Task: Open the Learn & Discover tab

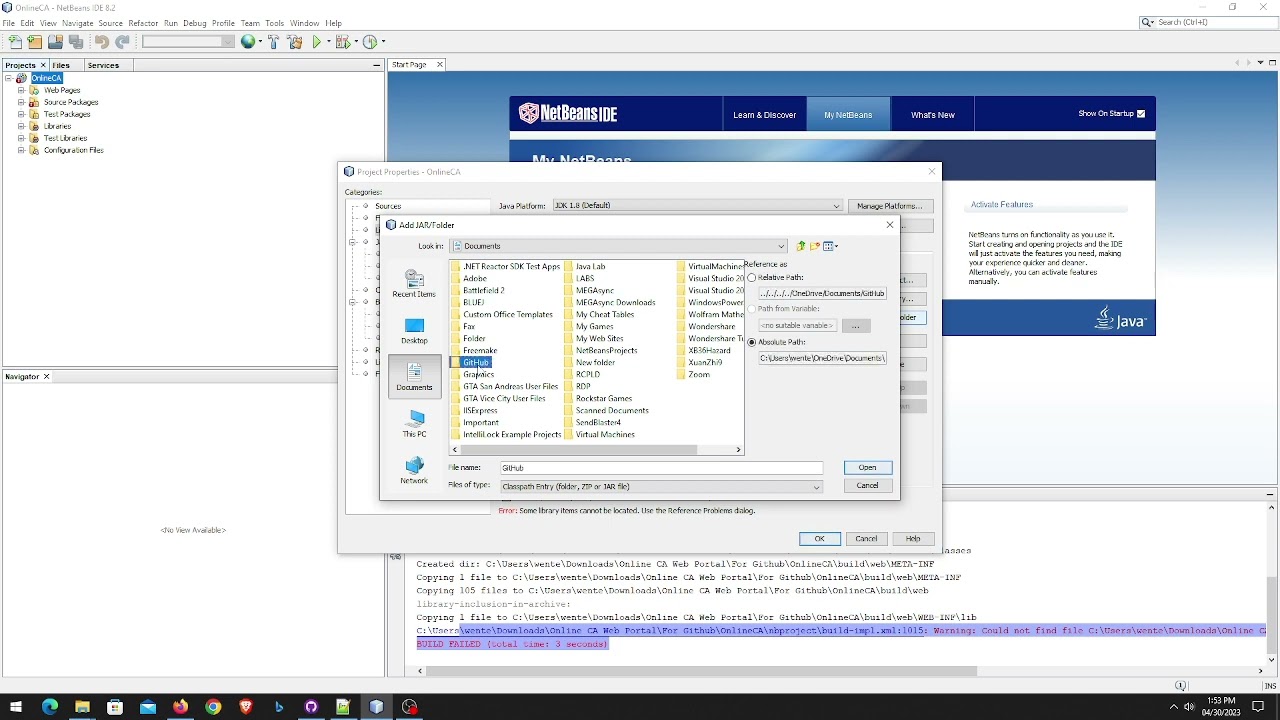Action: [x=765, y=115]
